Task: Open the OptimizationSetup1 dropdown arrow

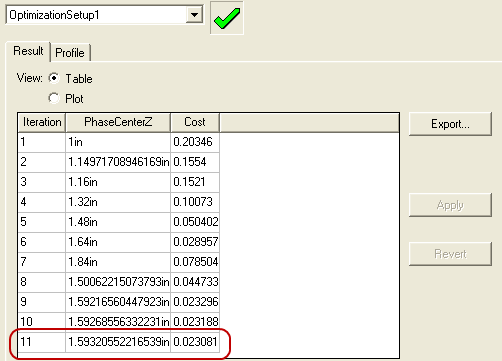Action: pyautogui.click(x=194, y=15)
